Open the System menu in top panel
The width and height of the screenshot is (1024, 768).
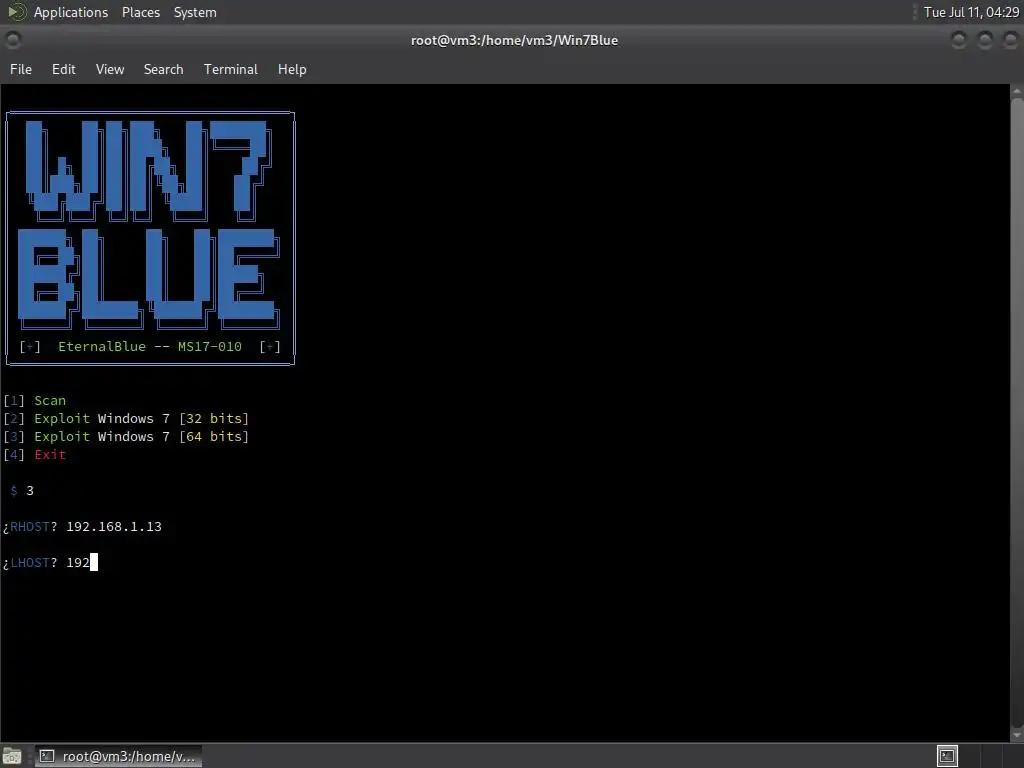point(195,12)
